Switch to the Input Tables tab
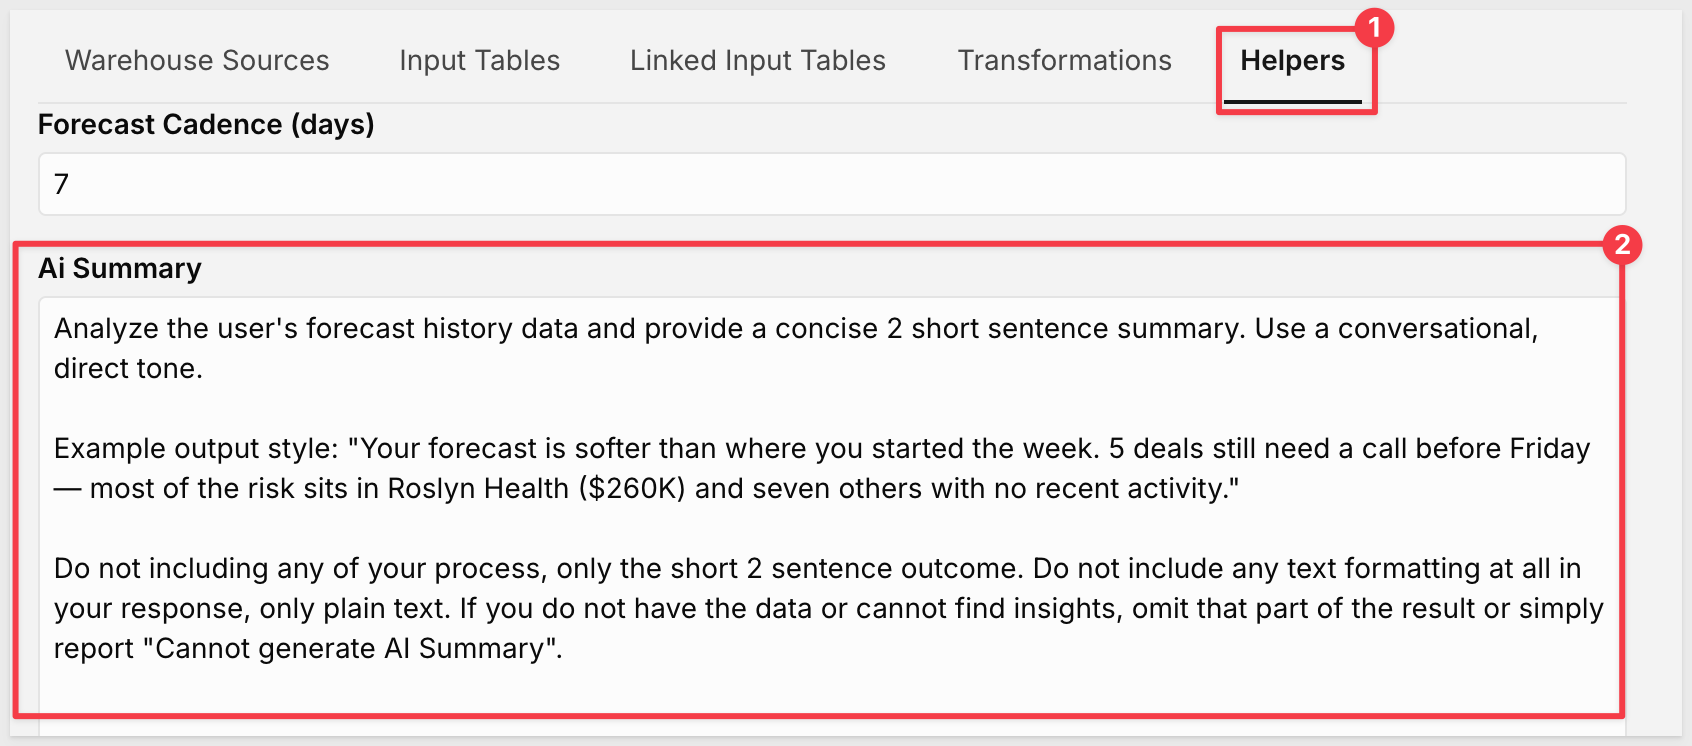 coord(479,61)
